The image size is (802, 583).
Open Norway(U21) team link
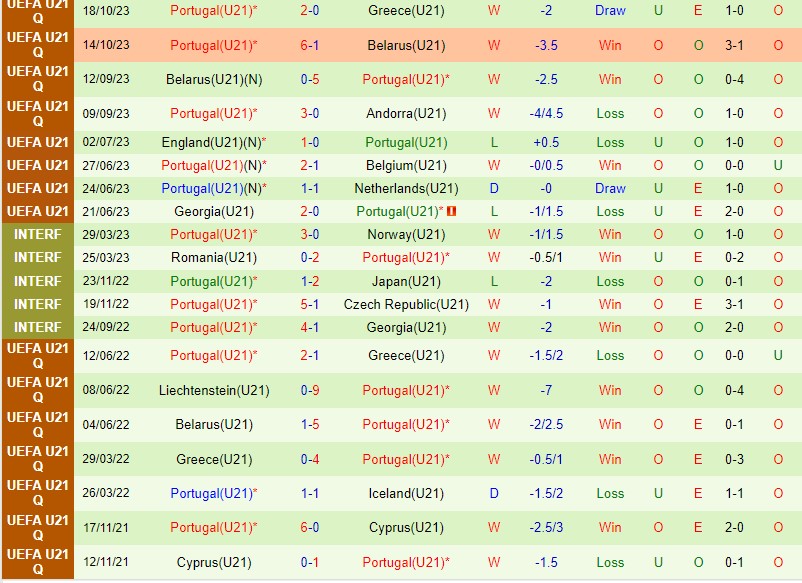406,234
